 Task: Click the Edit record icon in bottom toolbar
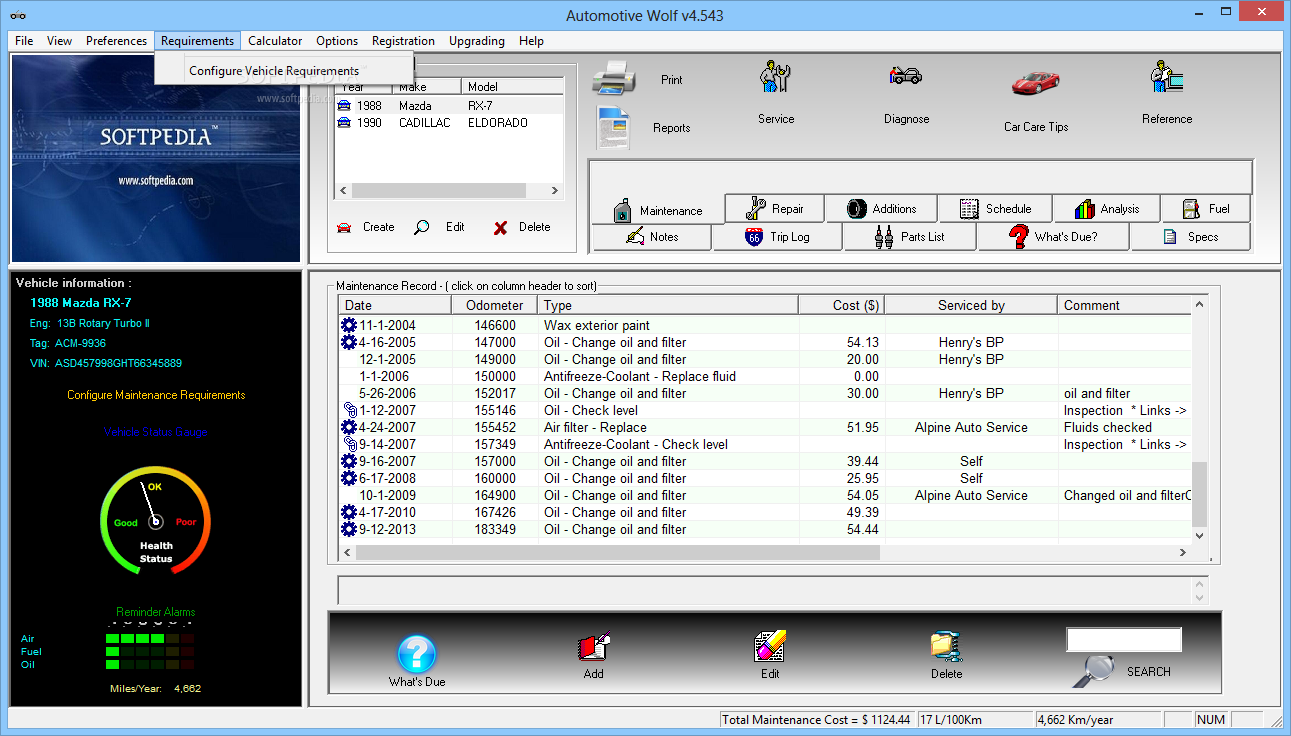770,647
